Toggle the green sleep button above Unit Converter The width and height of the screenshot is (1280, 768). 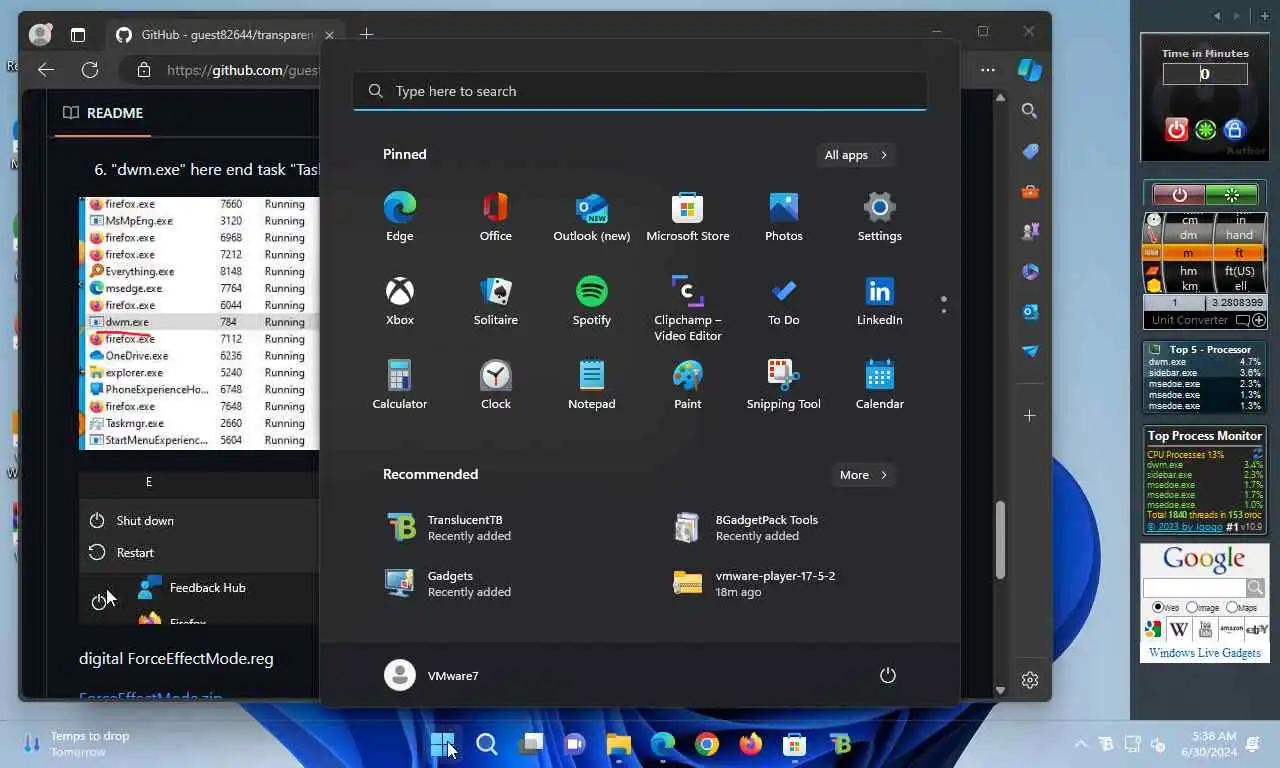(1232, 195)
